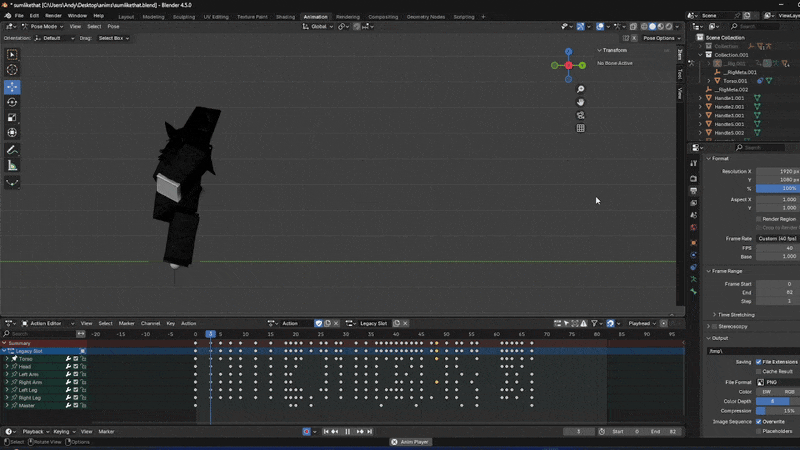
Task: Open the Keying popover in timeline
Action: tap(64, 432)
